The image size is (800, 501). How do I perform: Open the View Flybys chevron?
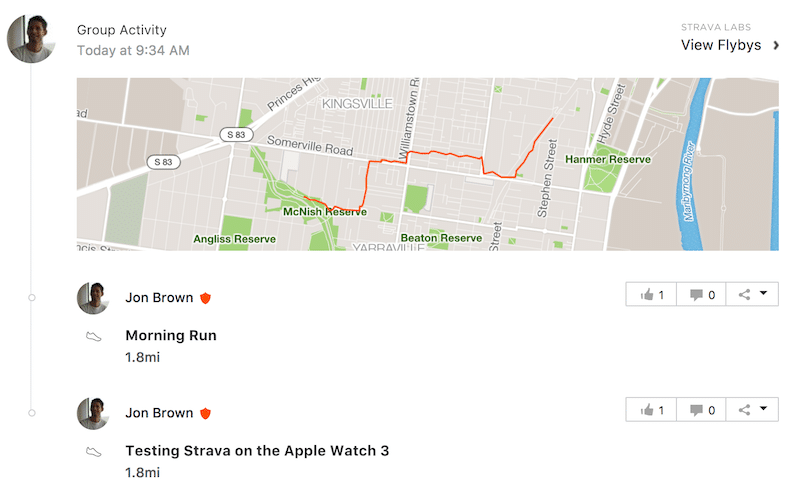tap(776, 45)
